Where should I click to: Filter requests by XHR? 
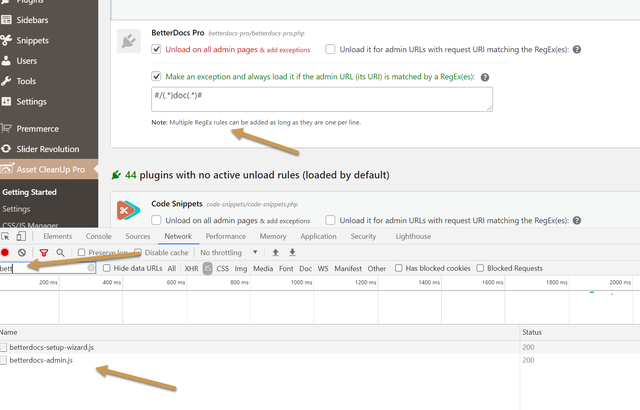point(191,268)
